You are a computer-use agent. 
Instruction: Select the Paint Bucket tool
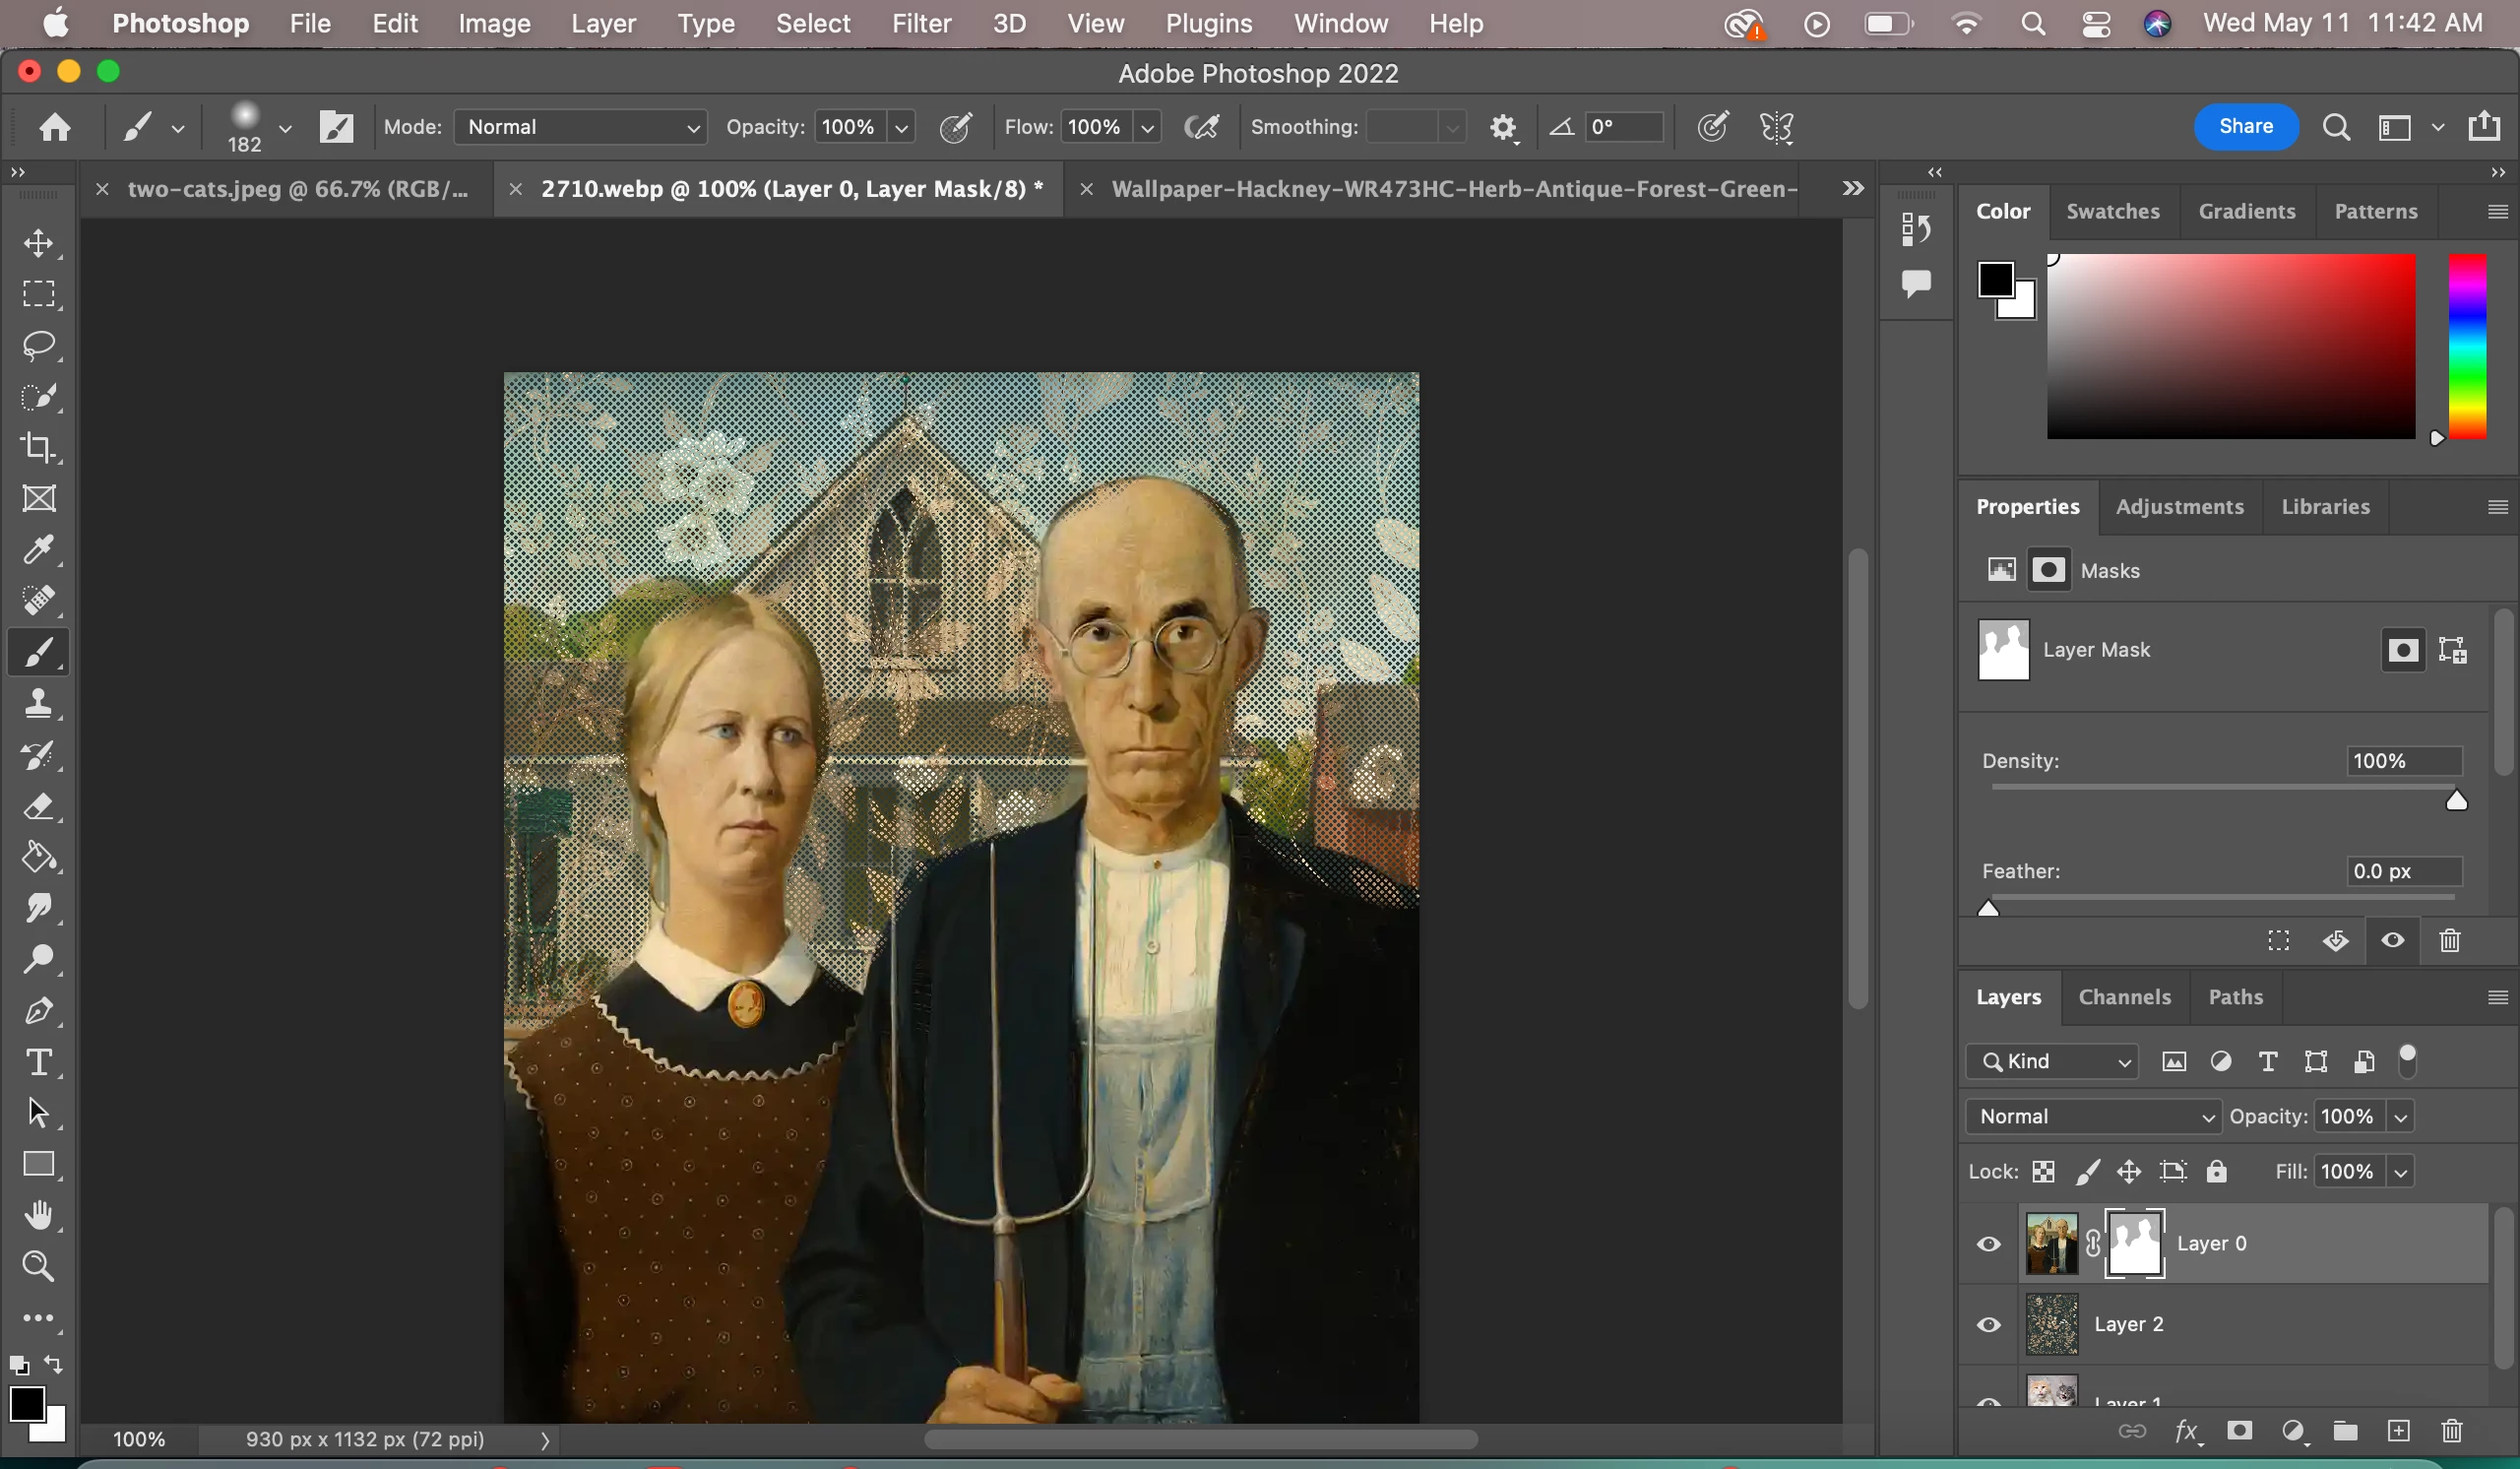click(x=39, y=857)
